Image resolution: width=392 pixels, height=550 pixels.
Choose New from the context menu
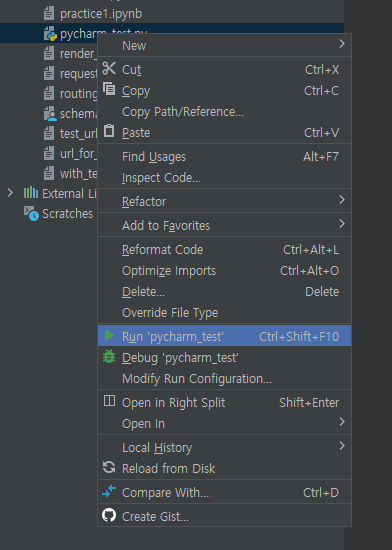click(224, 46)
